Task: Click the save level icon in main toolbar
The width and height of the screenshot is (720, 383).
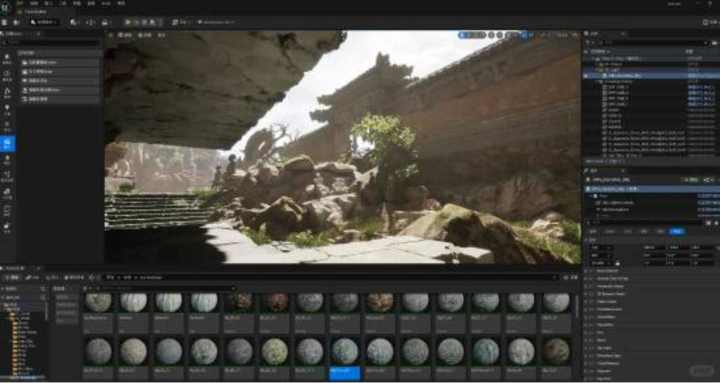Action: pyautogui.click(x=5, y=22)
